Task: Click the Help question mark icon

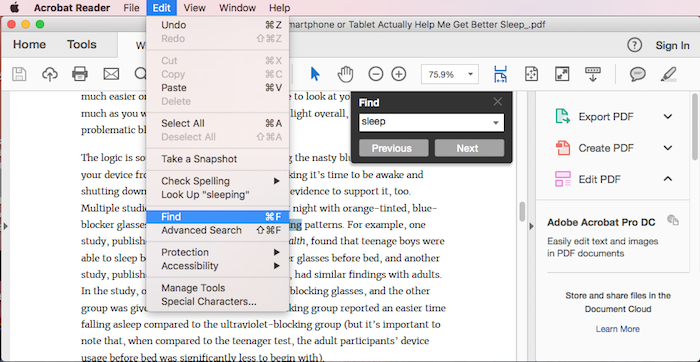Action: [634, 45]
